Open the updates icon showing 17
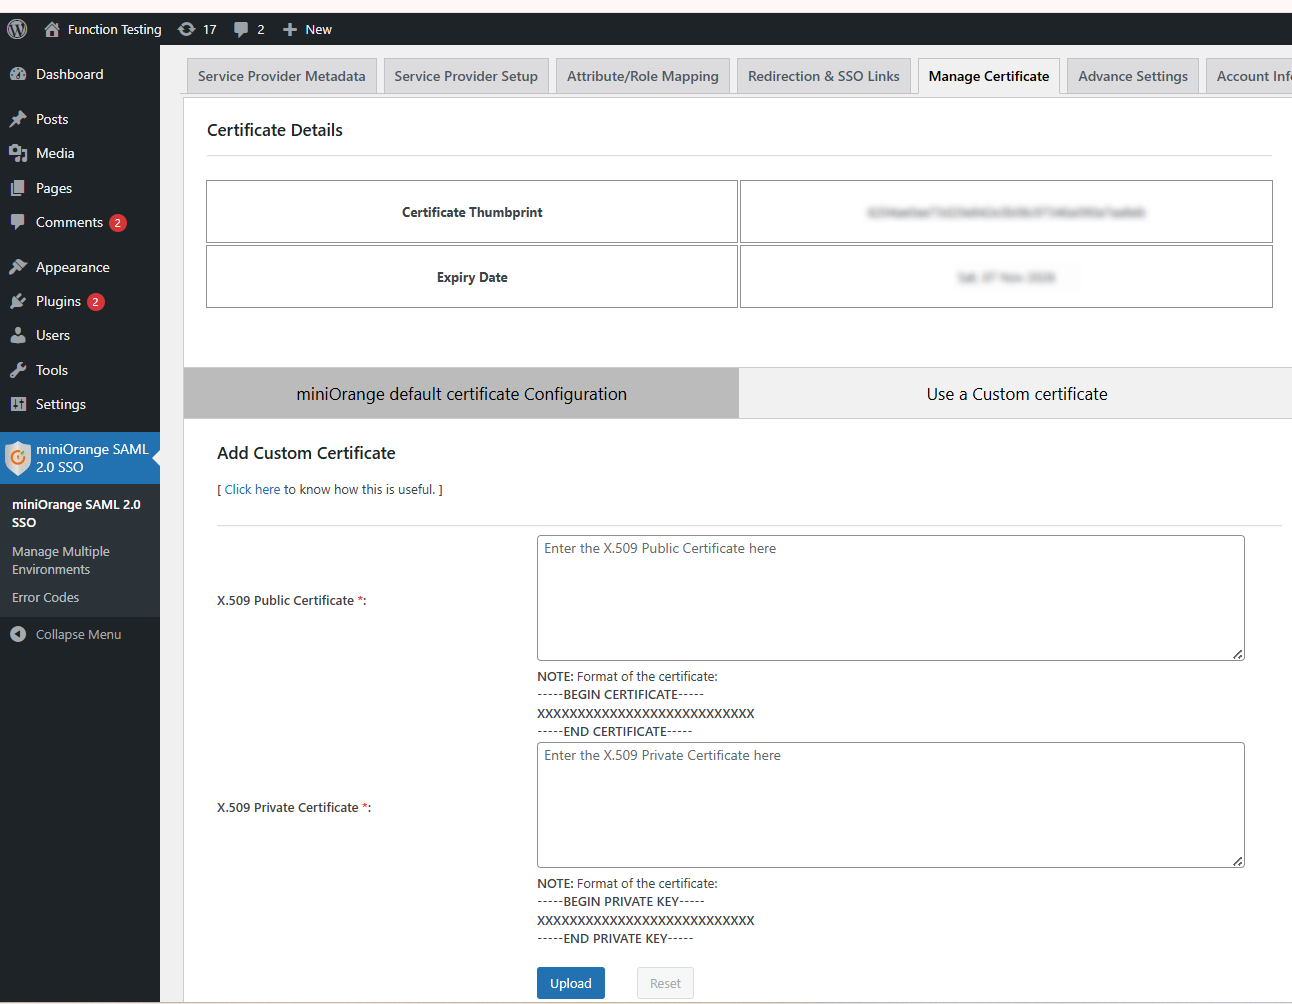The width and height of the screenshot is (1292, 1004). click(x=187, y=29)
